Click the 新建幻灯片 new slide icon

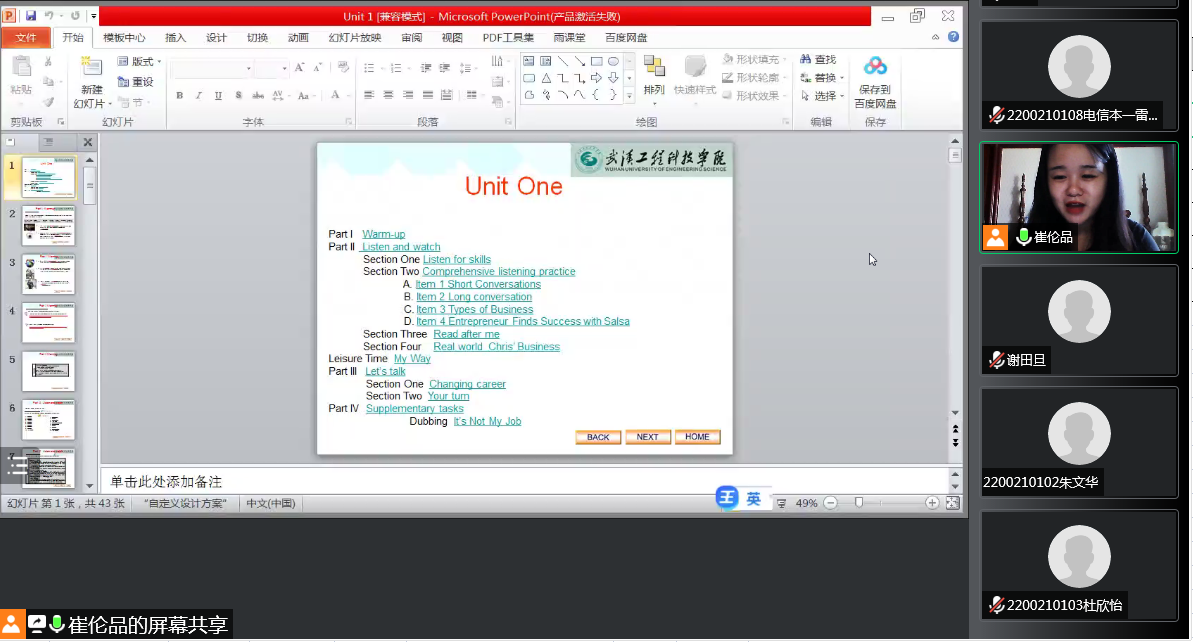coord(91,67)
